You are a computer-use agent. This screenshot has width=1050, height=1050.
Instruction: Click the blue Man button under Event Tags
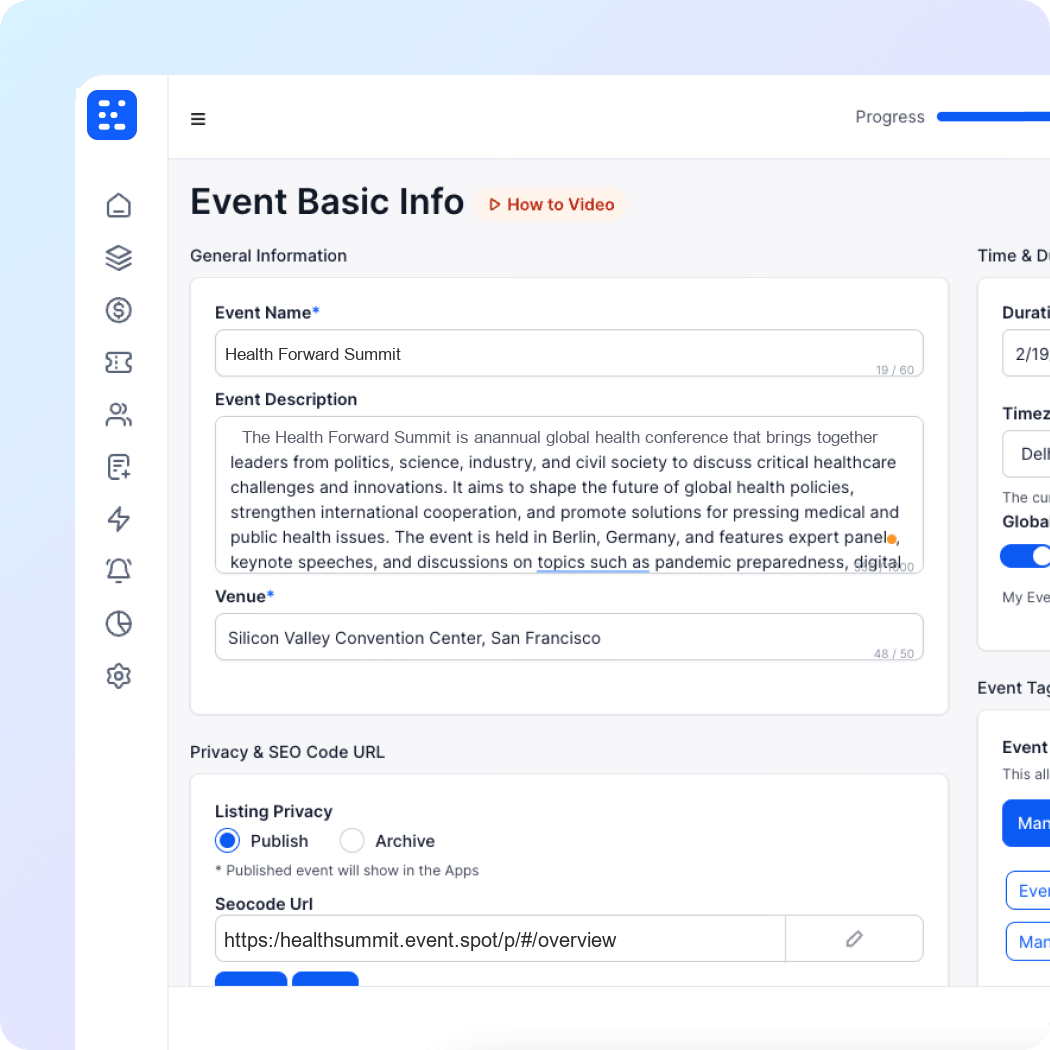click(1027, 823)
